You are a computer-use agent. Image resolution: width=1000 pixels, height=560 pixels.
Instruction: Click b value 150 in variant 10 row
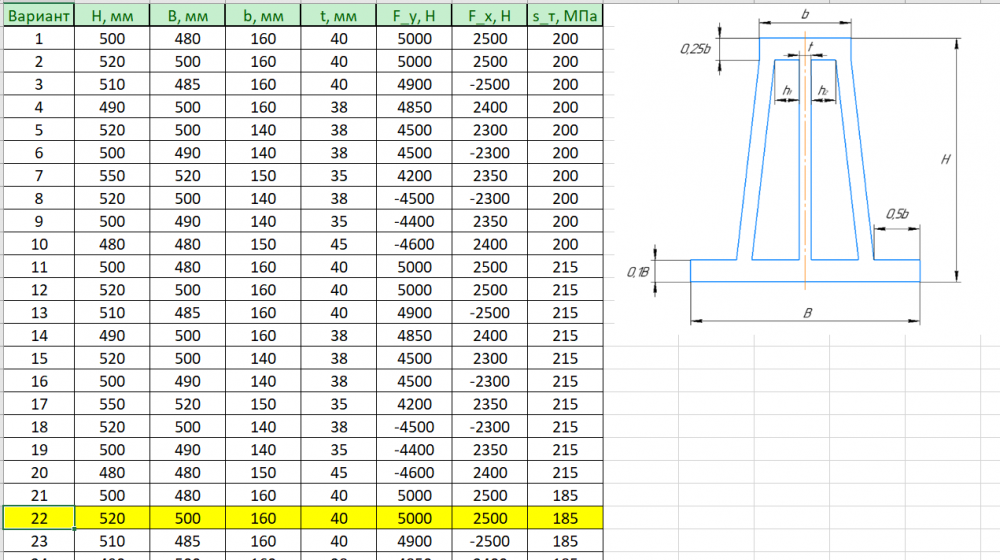pyautogui.click(x=263, y=244)
